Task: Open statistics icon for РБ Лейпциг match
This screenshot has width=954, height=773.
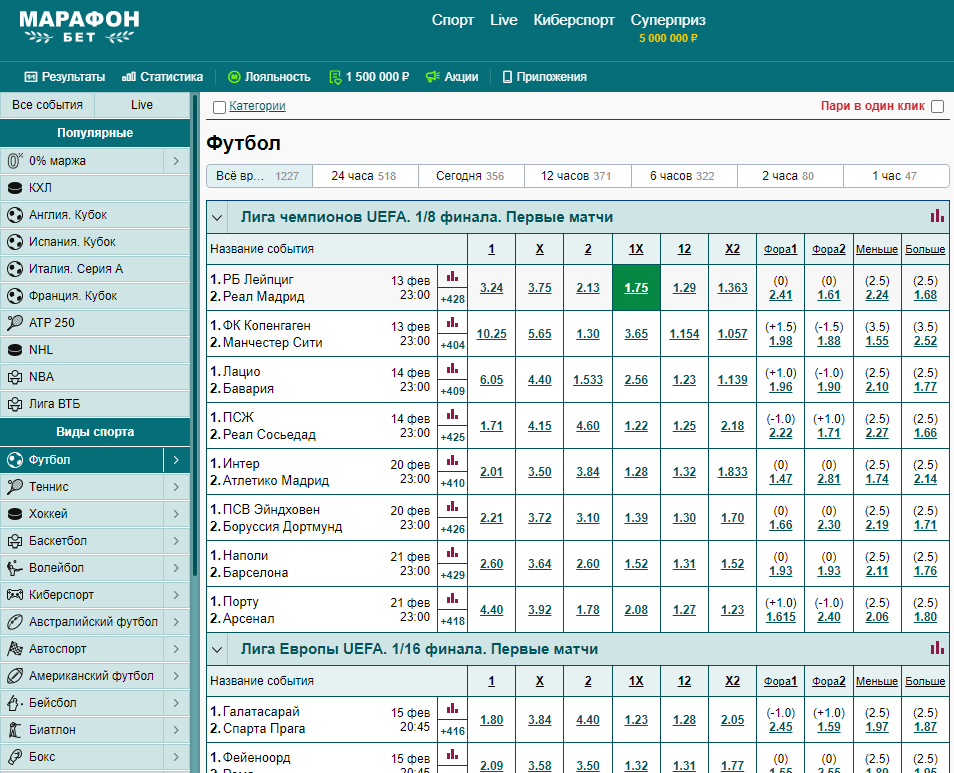Action: [452, 277]
